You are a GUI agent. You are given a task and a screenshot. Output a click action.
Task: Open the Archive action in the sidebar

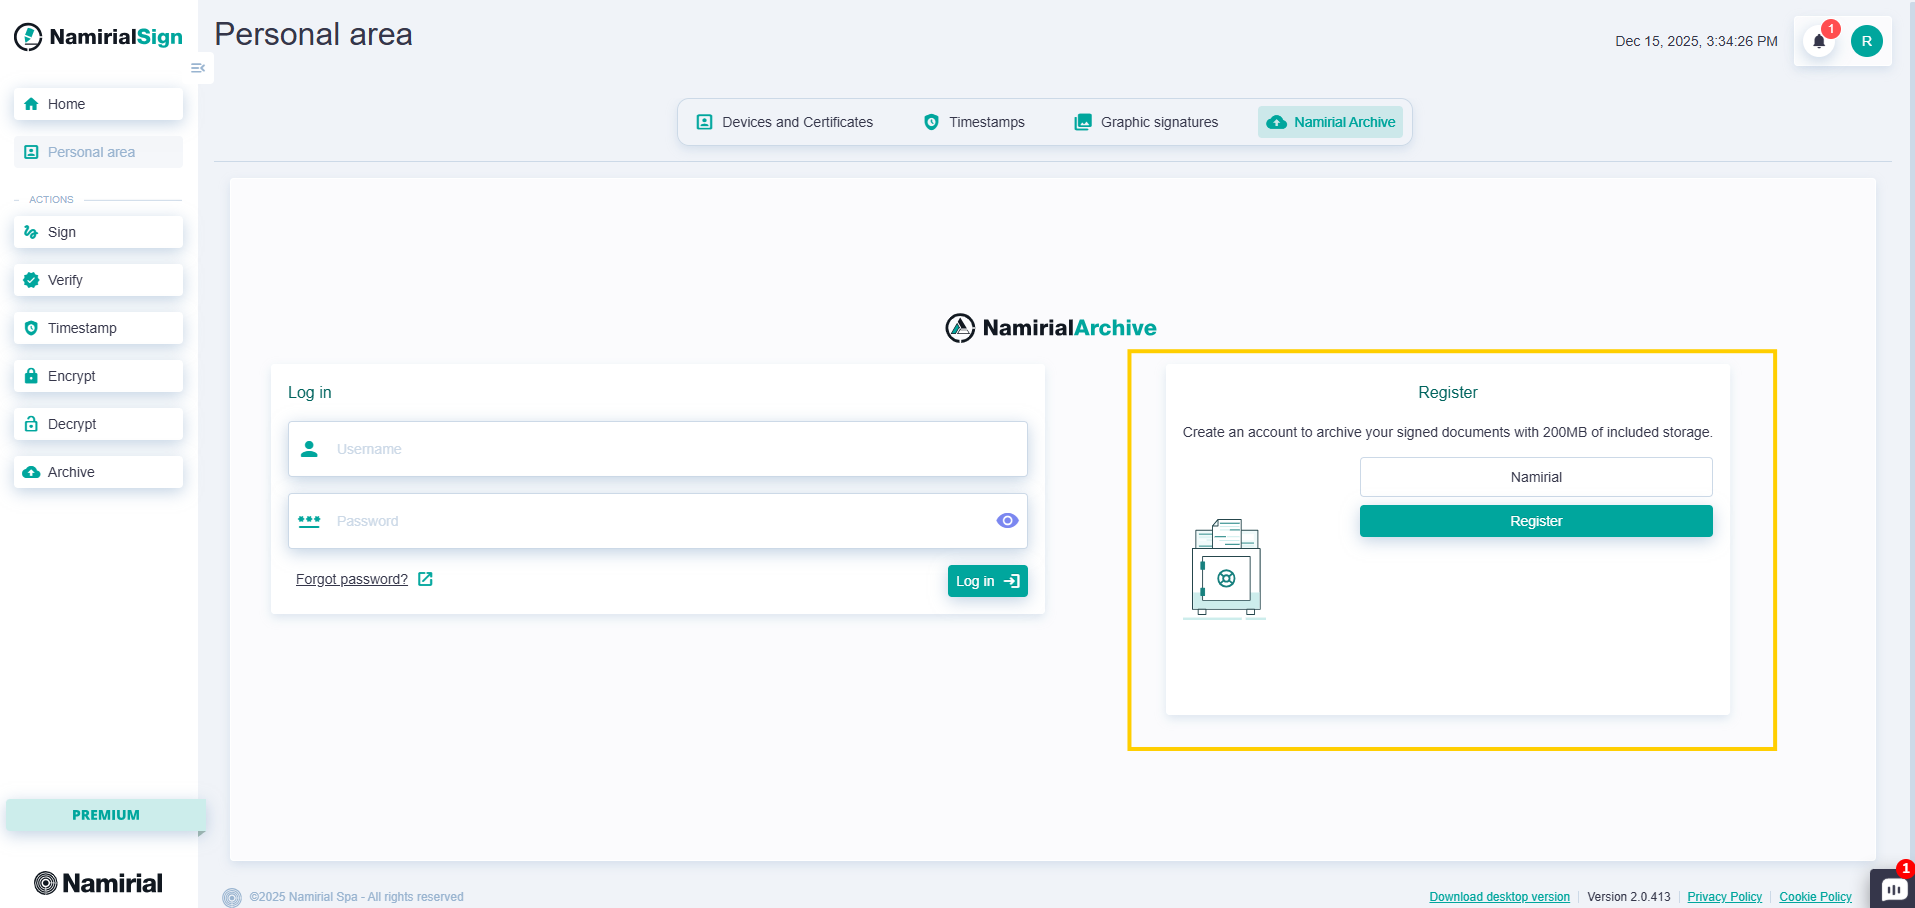(97, 471)
